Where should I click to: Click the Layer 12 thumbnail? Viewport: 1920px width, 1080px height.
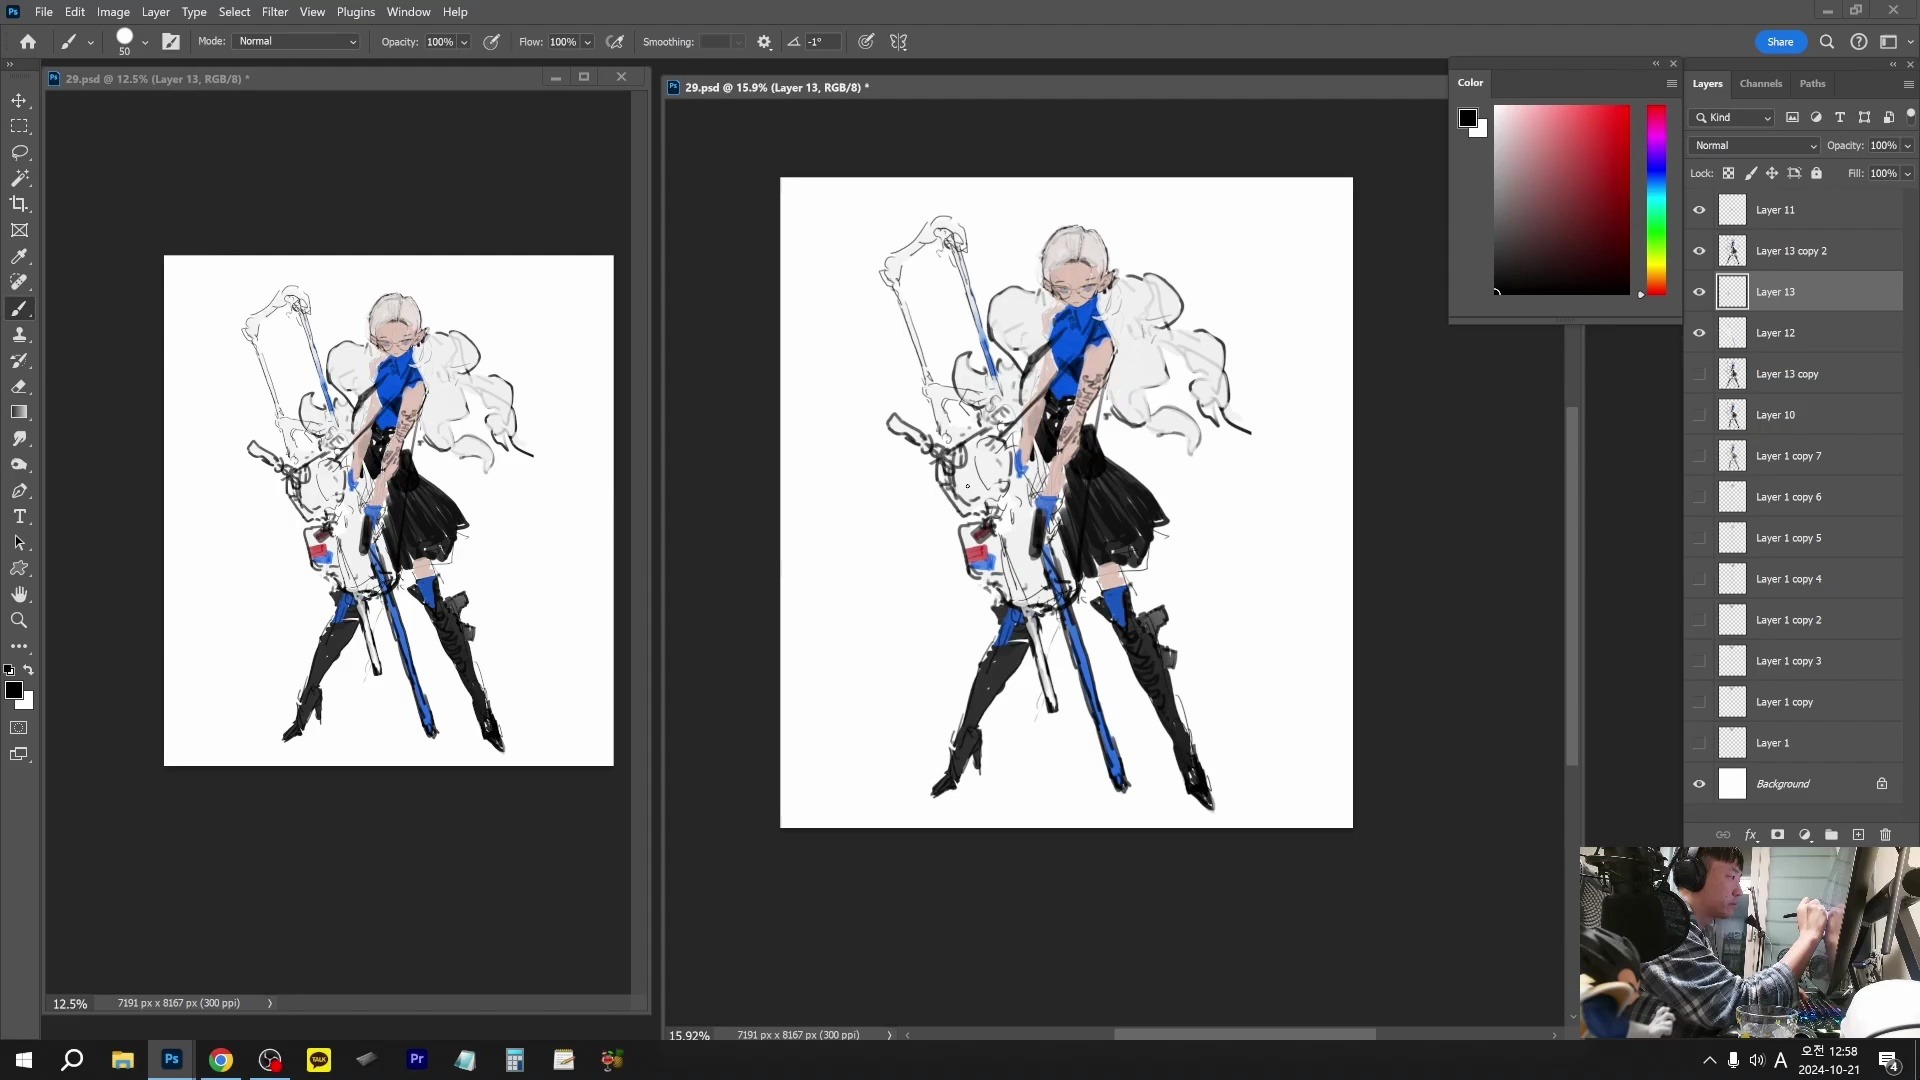click(1731, 332)
